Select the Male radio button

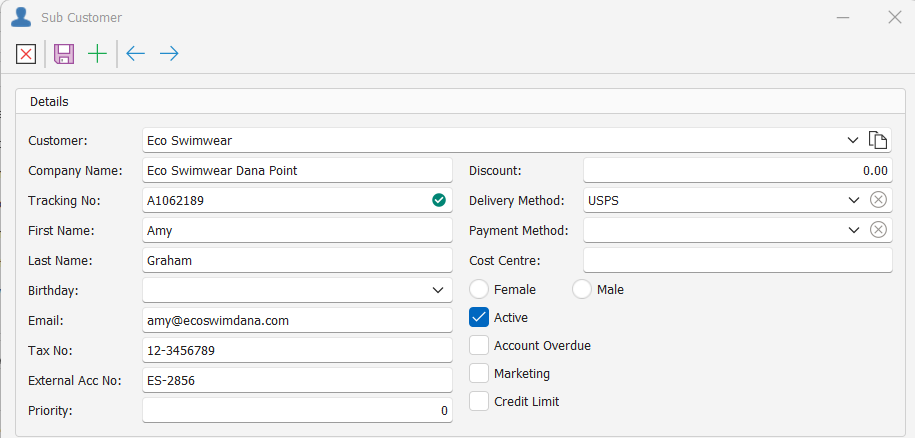[x=582, y=289]
